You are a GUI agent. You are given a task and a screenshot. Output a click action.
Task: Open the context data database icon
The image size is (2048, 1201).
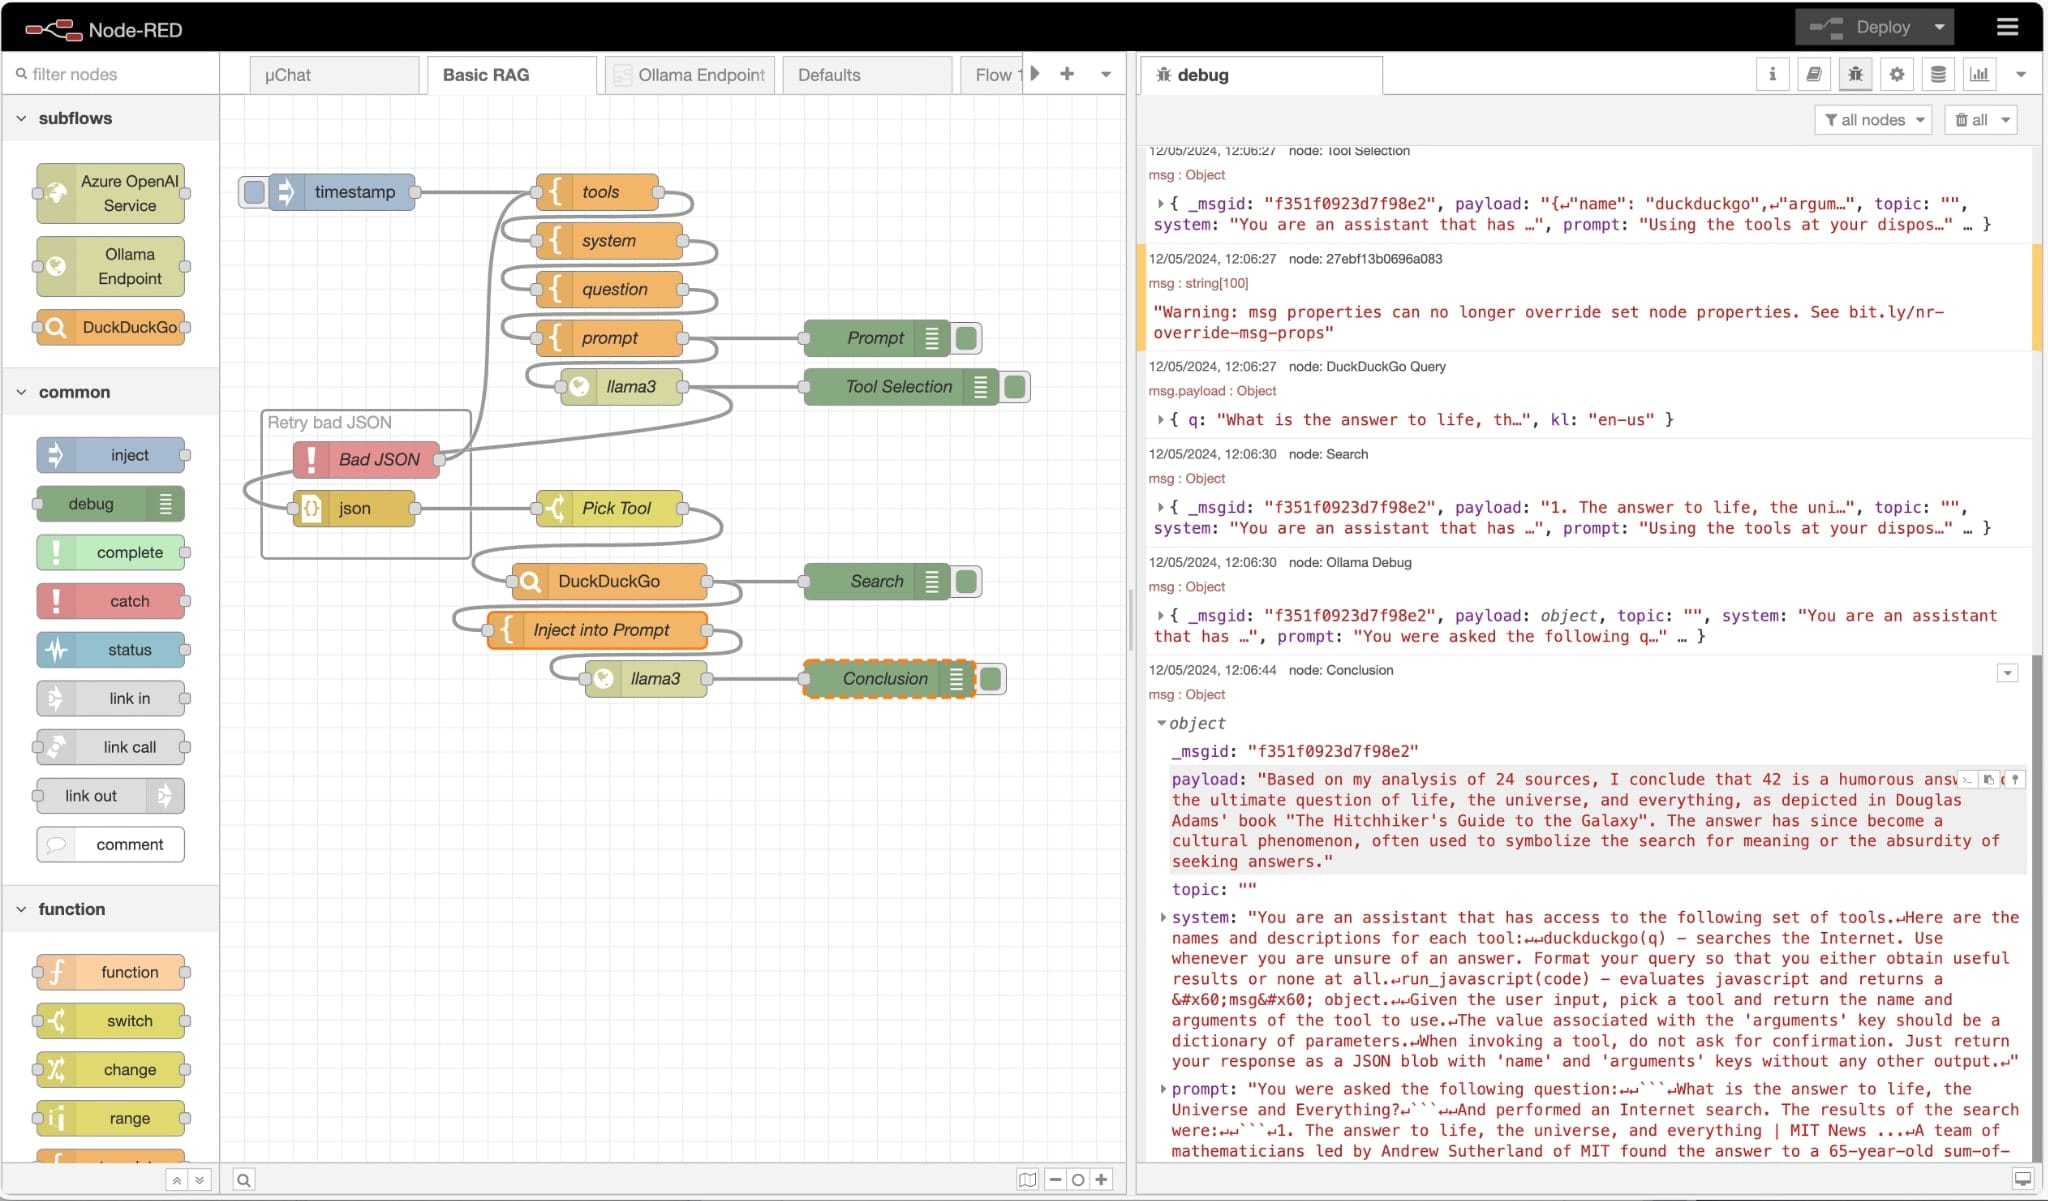tap(1938, 74)
